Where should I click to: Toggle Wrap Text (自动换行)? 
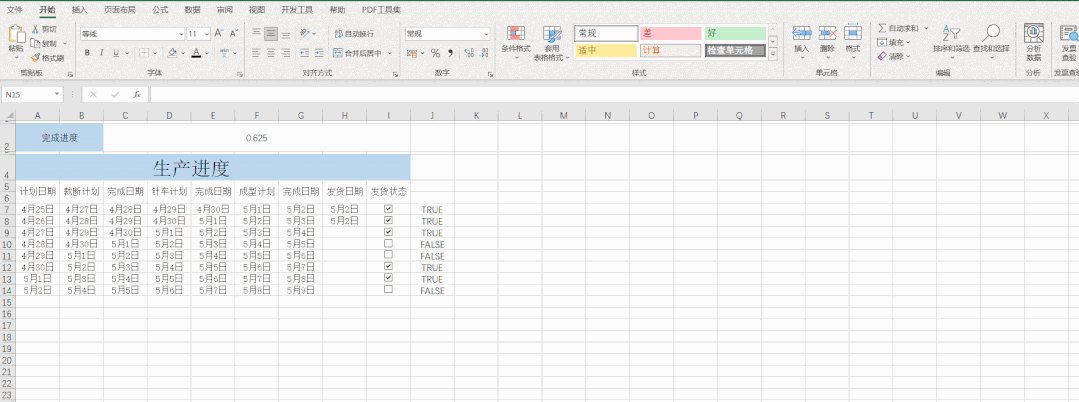(x=354, y=34)
